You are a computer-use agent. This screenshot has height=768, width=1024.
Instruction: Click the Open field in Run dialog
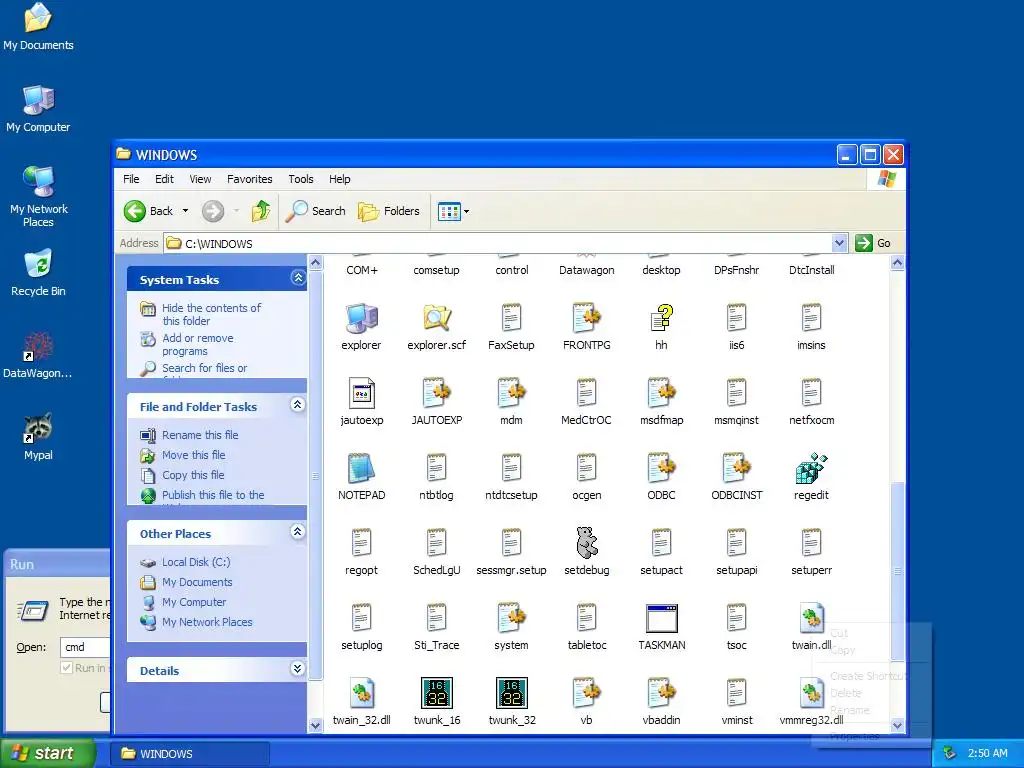click(x=85, y=647)
